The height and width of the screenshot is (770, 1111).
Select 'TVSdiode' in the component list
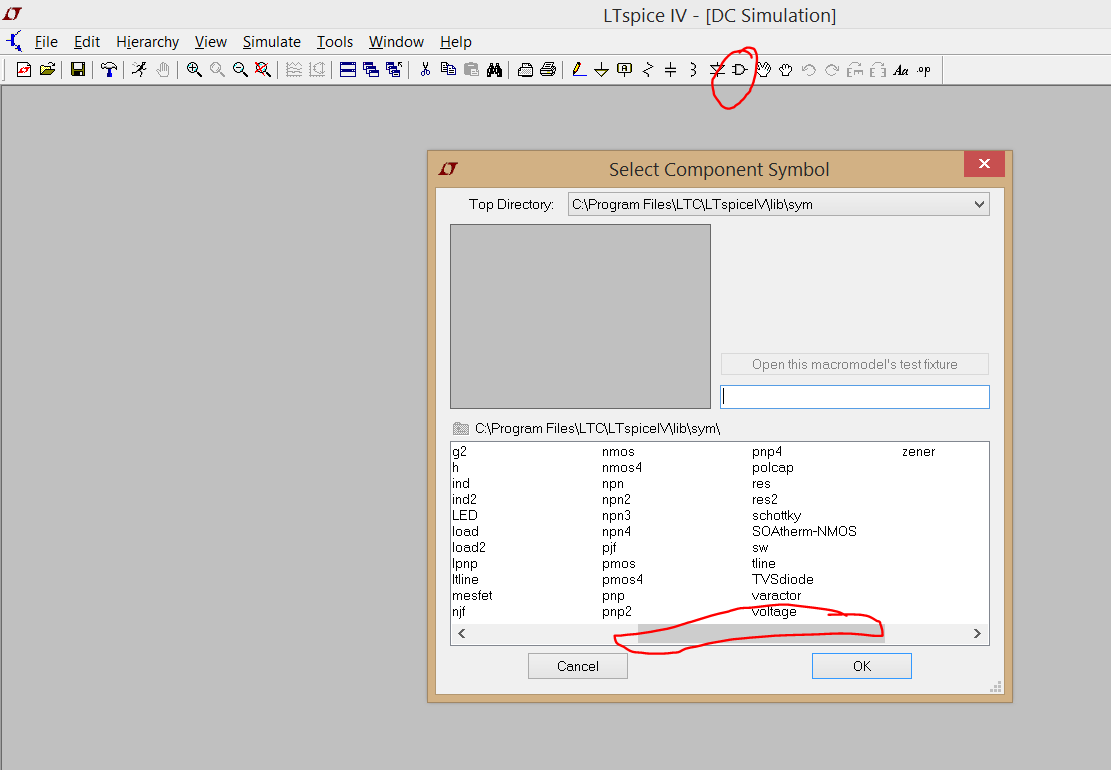click(782, 579)
